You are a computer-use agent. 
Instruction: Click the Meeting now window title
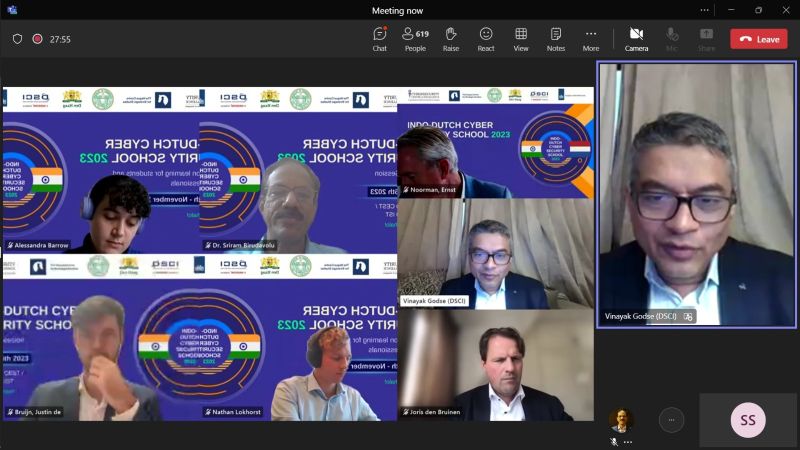tap(397, 10)
